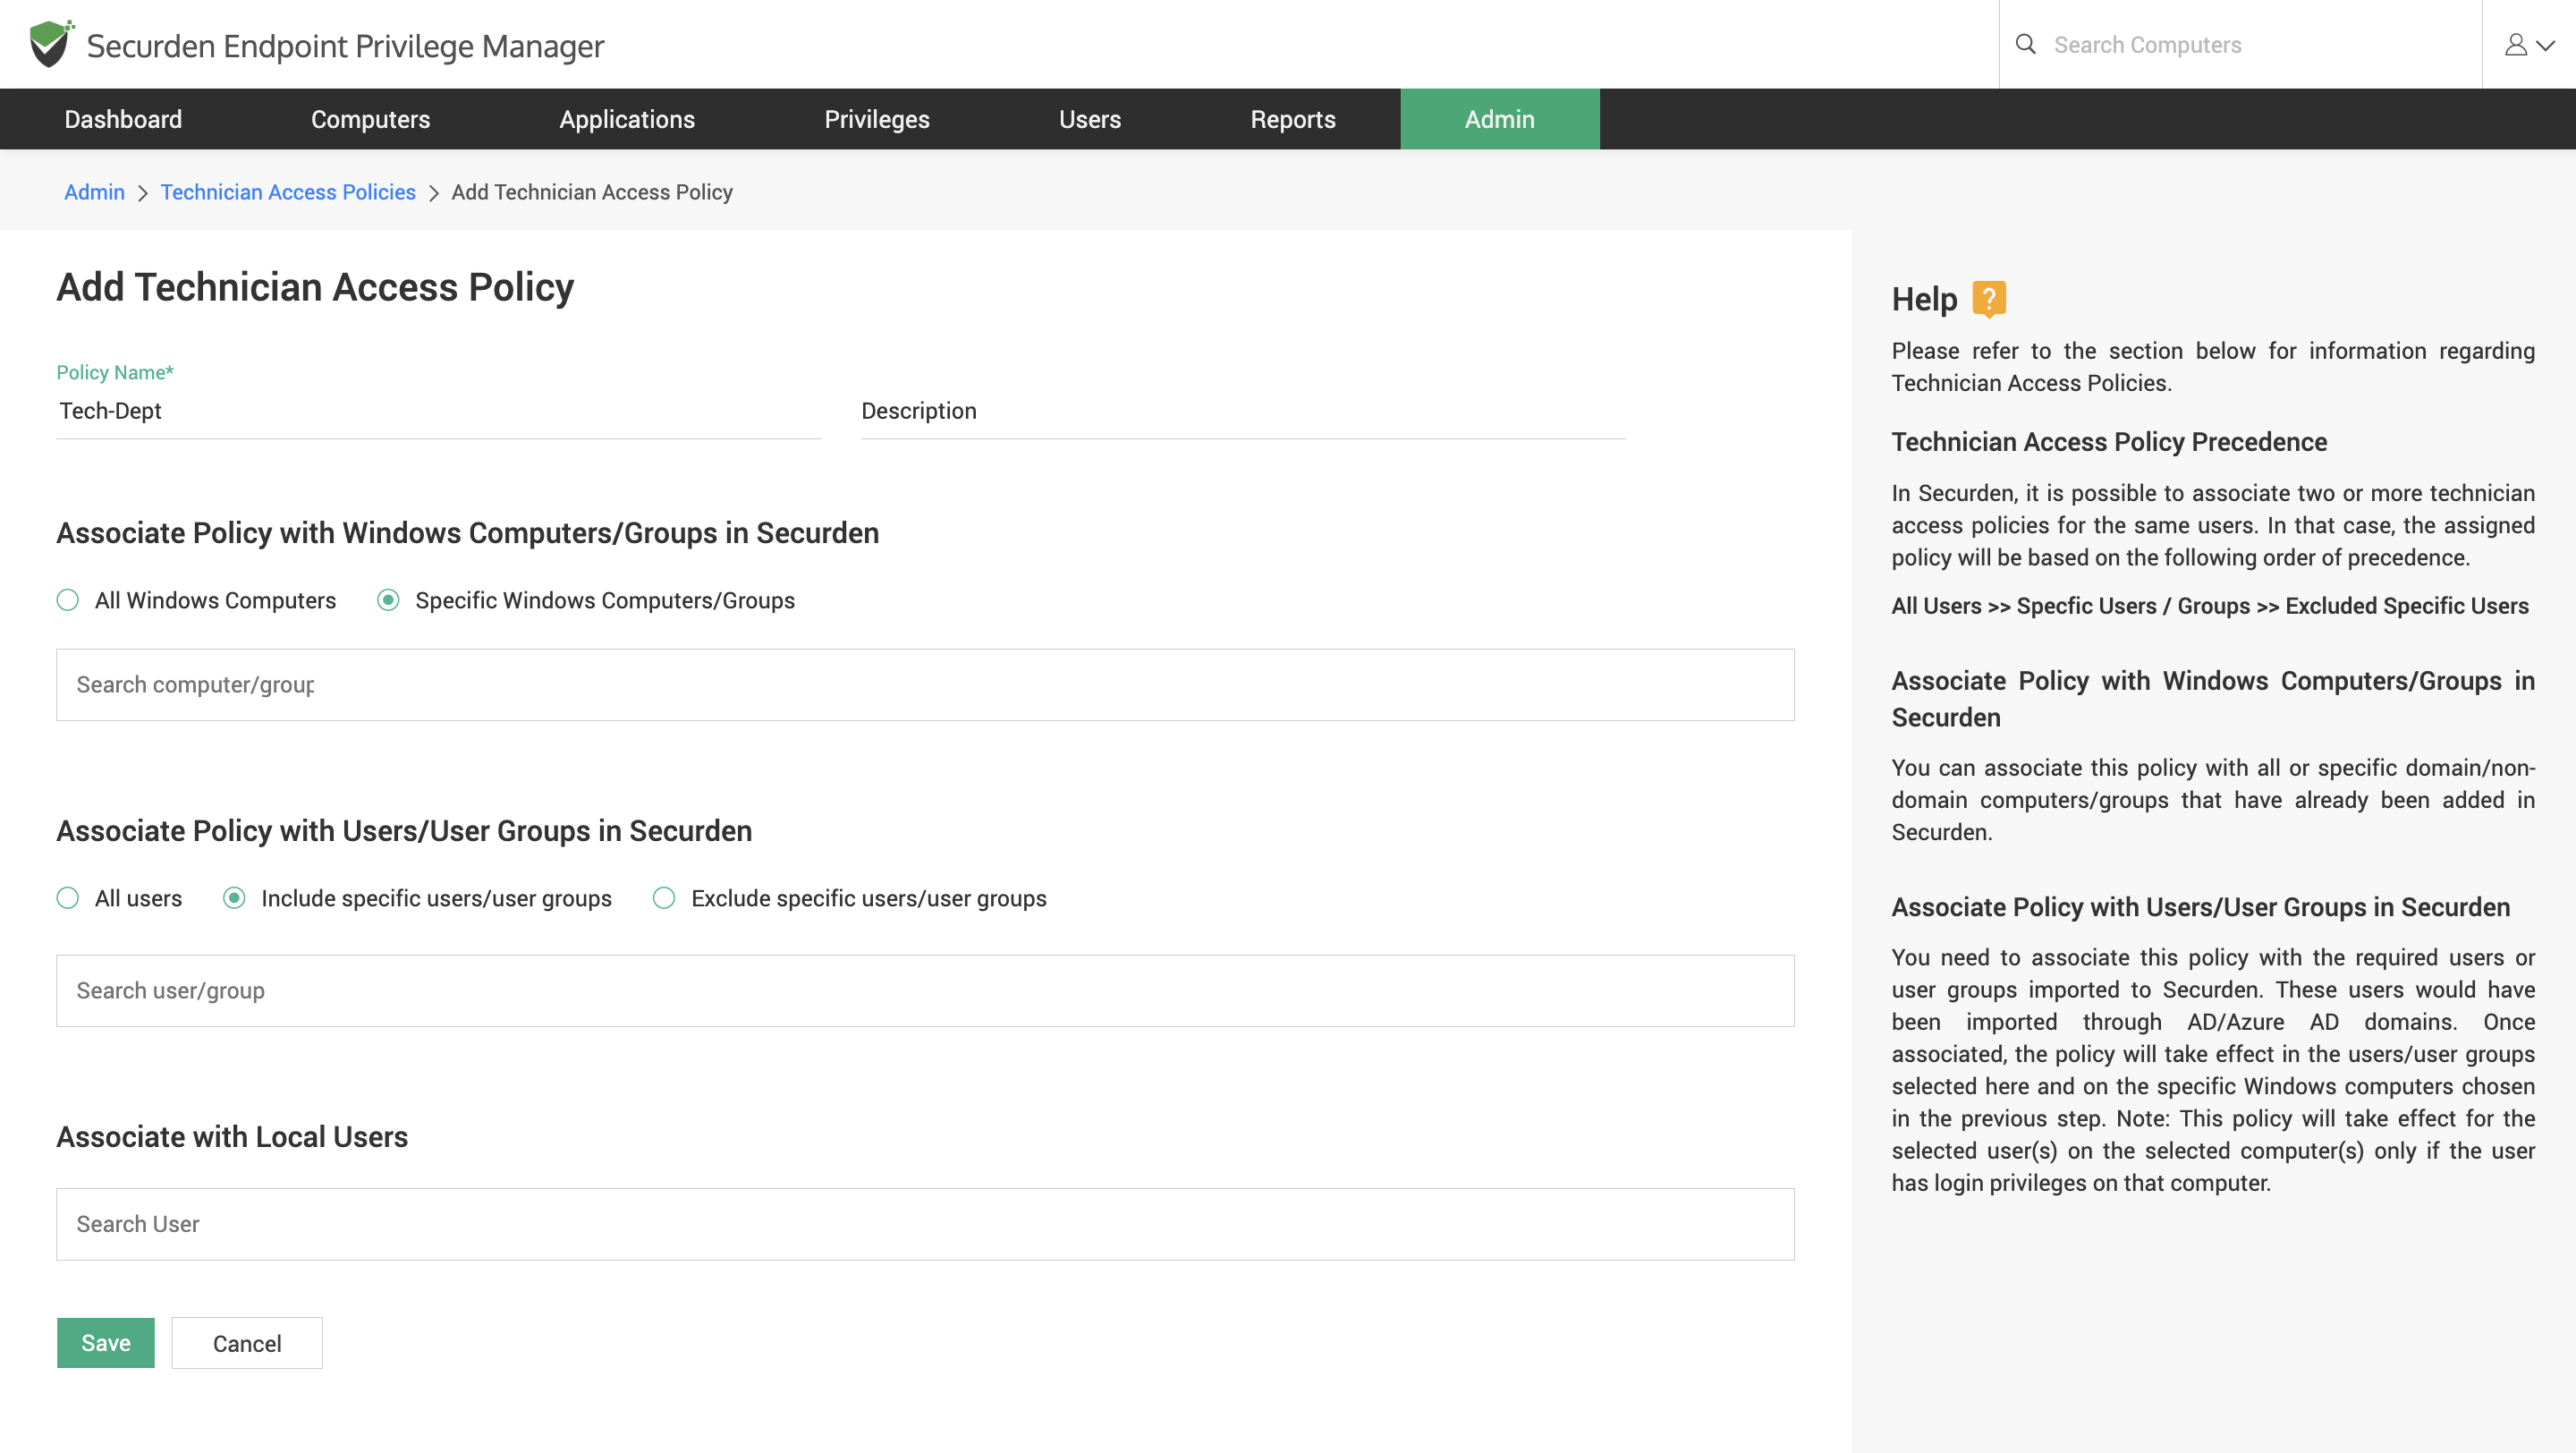The width and height of the screenshot is (2576, 1453).
Task: Click the Add Technician Access Policy heading
Action: click(x=315, y=288)
